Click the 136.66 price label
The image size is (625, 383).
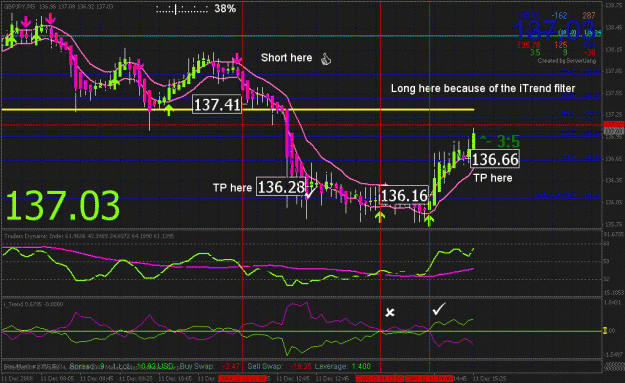click(495, 159)
